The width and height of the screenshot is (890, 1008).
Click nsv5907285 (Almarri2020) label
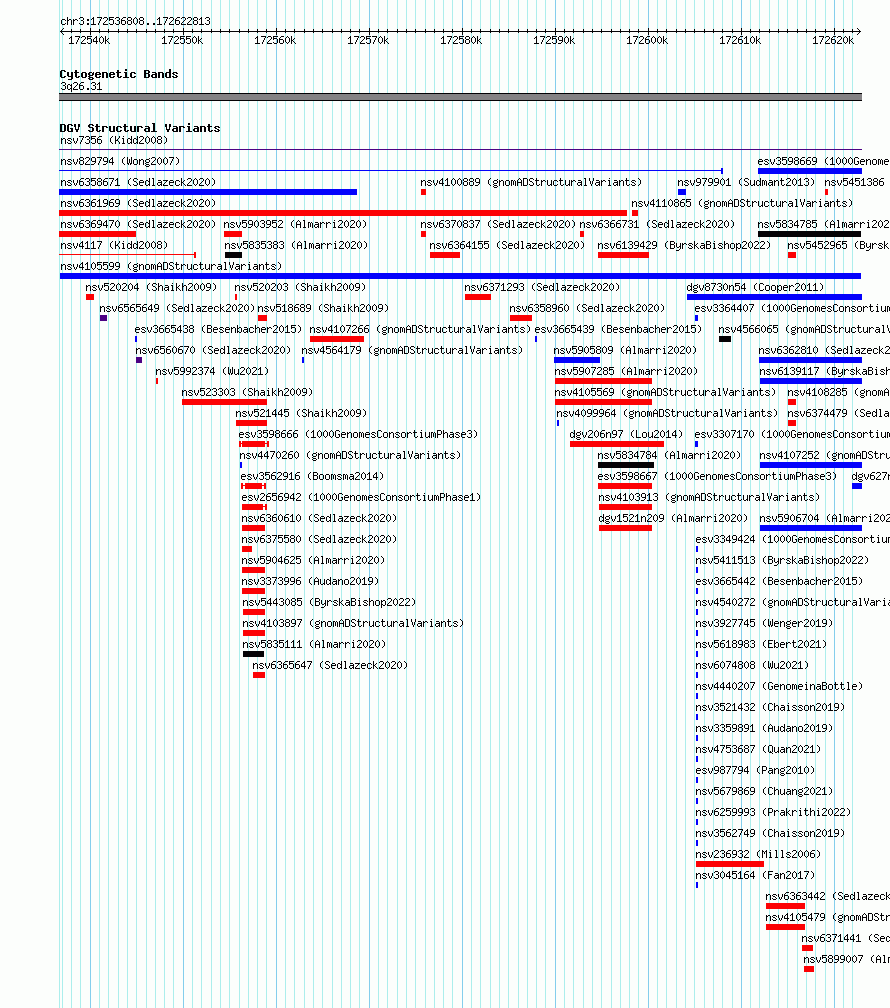[x=626, y=372]
